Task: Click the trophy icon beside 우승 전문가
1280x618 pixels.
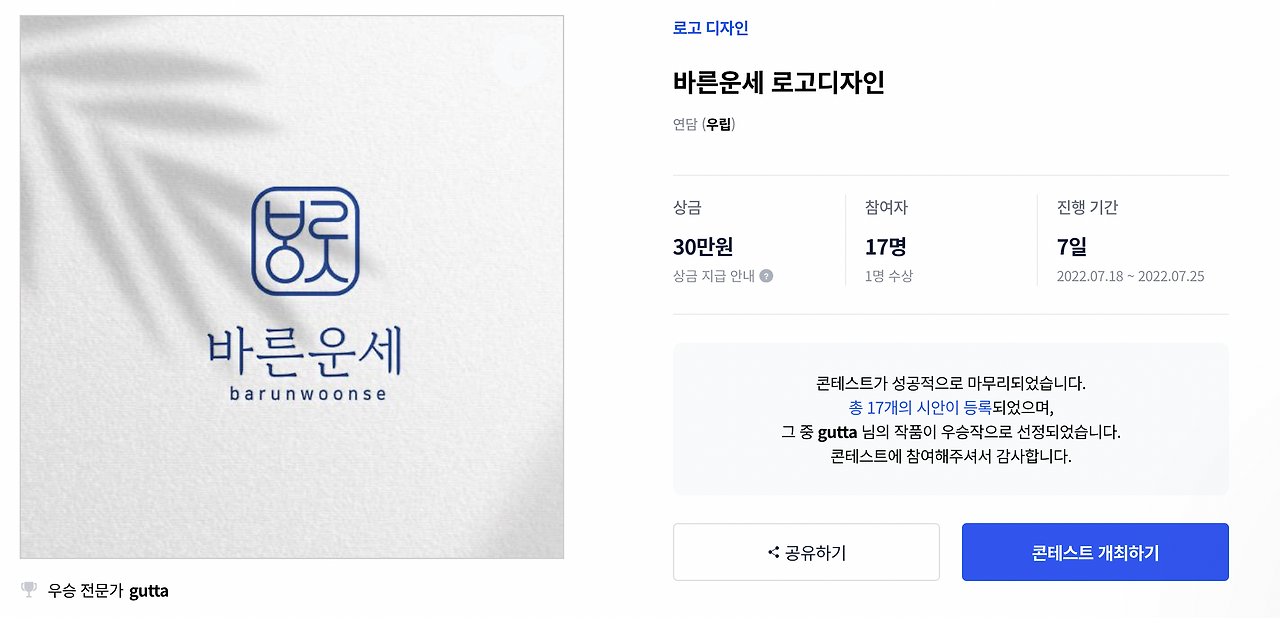Action: tap(28, 591)
